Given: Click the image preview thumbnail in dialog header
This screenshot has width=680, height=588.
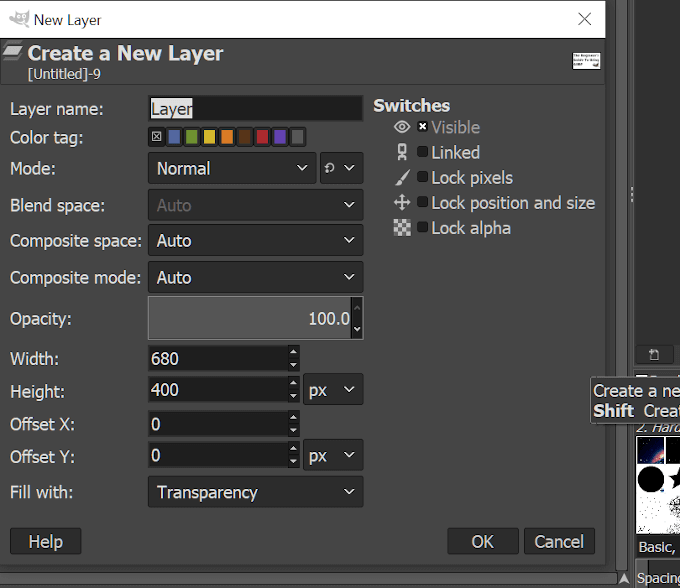Looking at the screenshot, I should [585, 61].
